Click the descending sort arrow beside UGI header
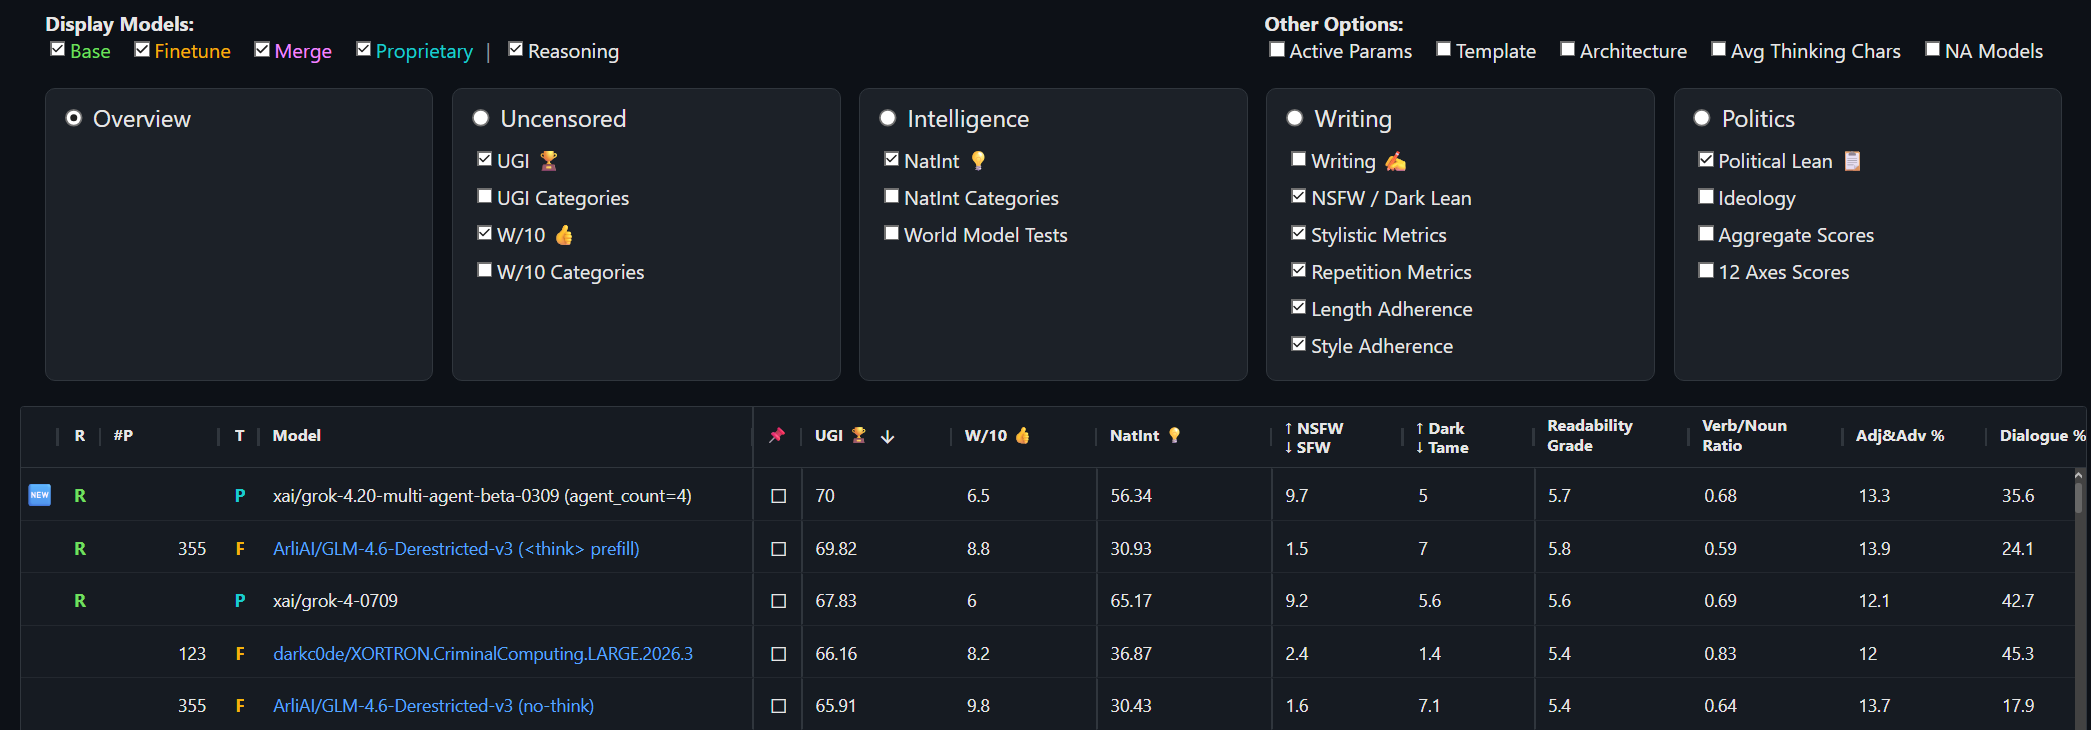The height and width of the screenshot is (730, 2091). point(887,436)
